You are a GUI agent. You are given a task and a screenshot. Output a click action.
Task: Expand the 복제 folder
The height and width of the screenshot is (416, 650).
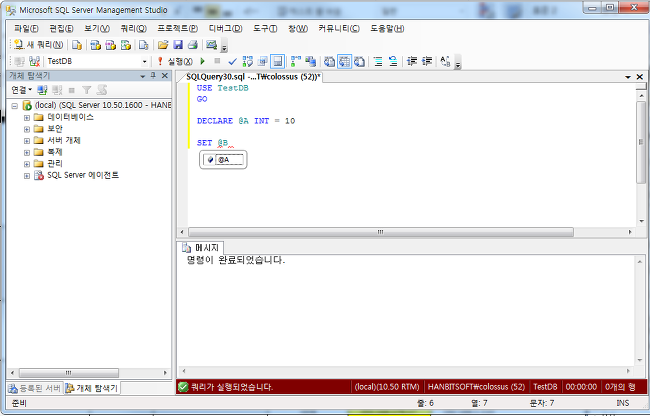pos(27,152)
